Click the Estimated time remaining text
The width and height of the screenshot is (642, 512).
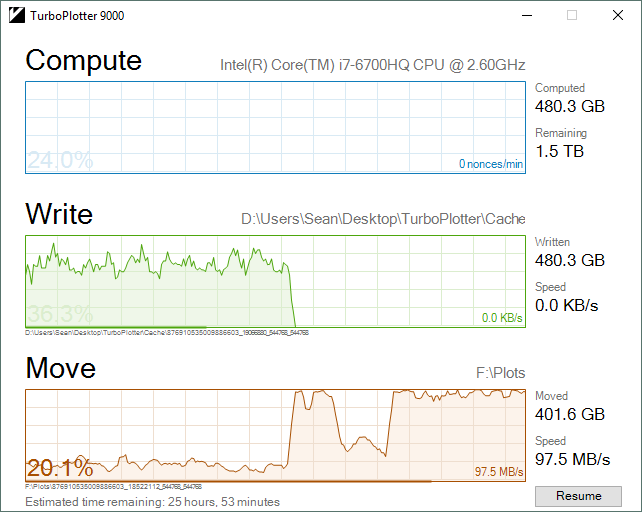[x=152, y=502]
